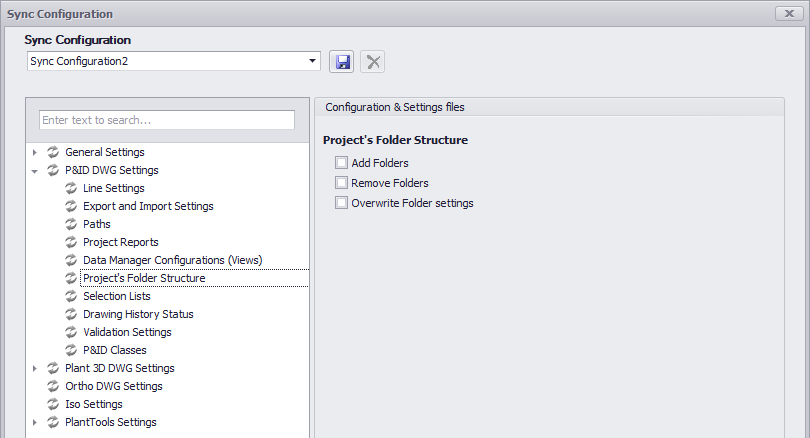Screen dimensions: 810x438
Task: Focus the 'Enter text to search' field
Action: coord(167,120)
